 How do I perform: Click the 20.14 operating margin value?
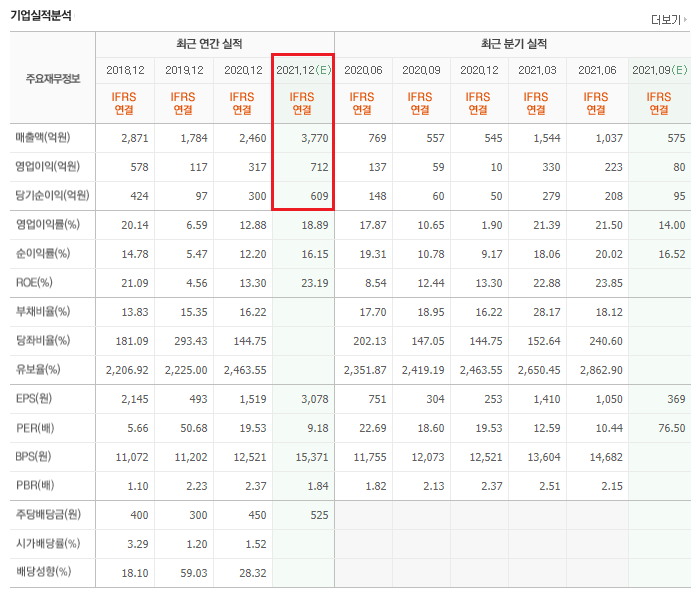click(135, 225)
